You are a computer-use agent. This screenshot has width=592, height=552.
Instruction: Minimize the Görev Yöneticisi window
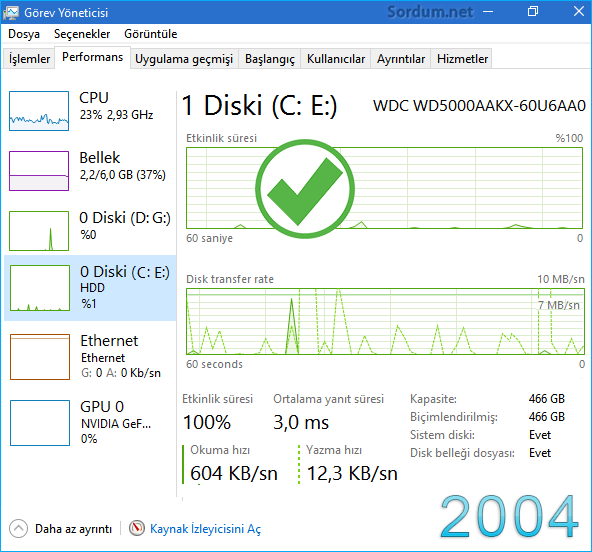tap(488, 12)
